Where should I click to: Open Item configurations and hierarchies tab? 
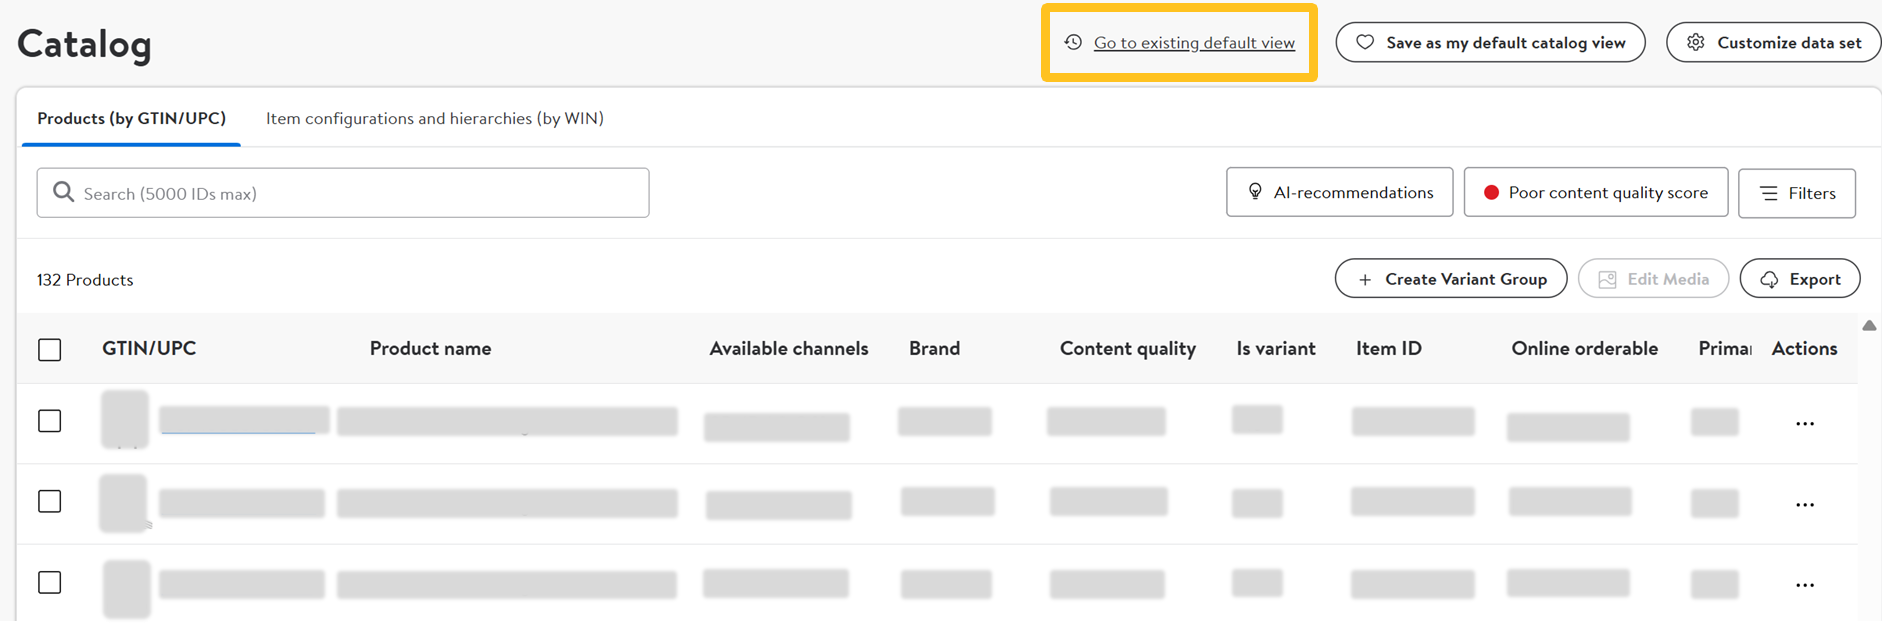click(x=434, y=118)
